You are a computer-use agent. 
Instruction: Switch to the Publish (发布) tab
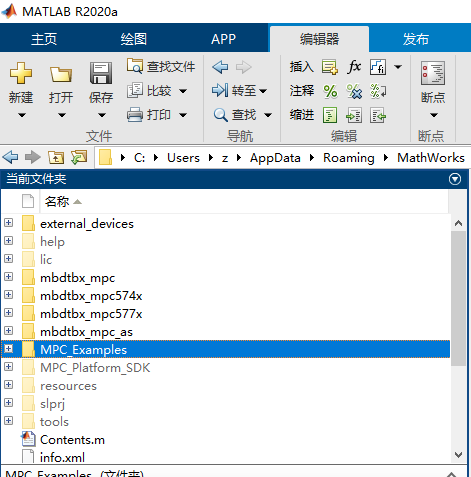(416, 39)
